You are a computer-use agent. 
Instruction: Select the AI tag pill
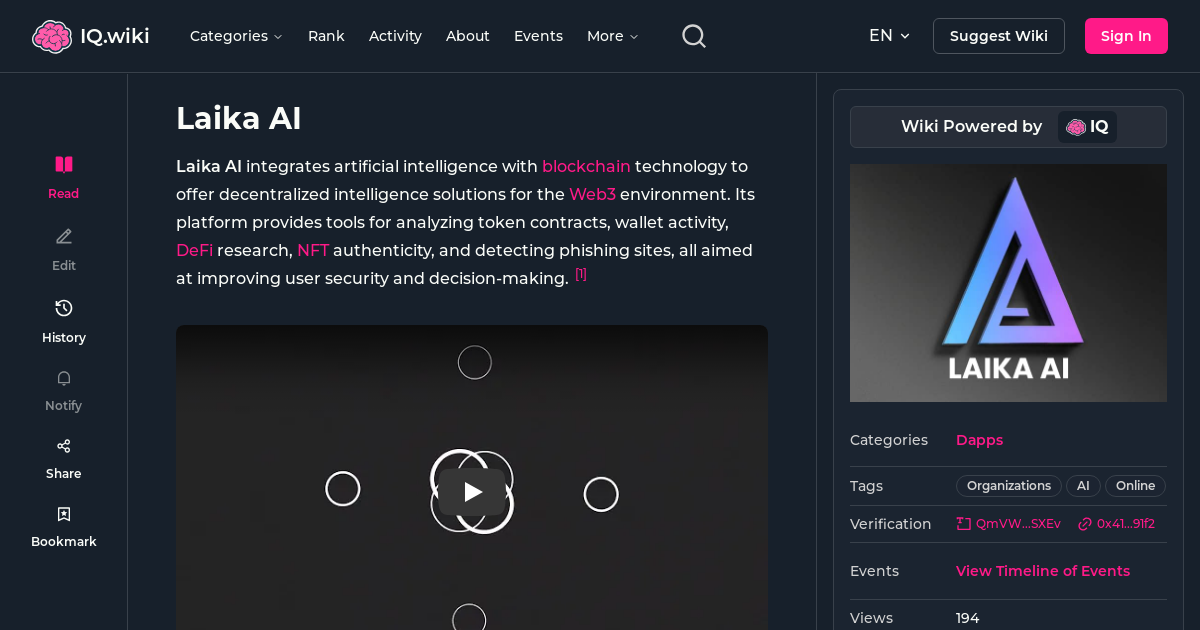pyautogui.click(x=1083, y=485)
